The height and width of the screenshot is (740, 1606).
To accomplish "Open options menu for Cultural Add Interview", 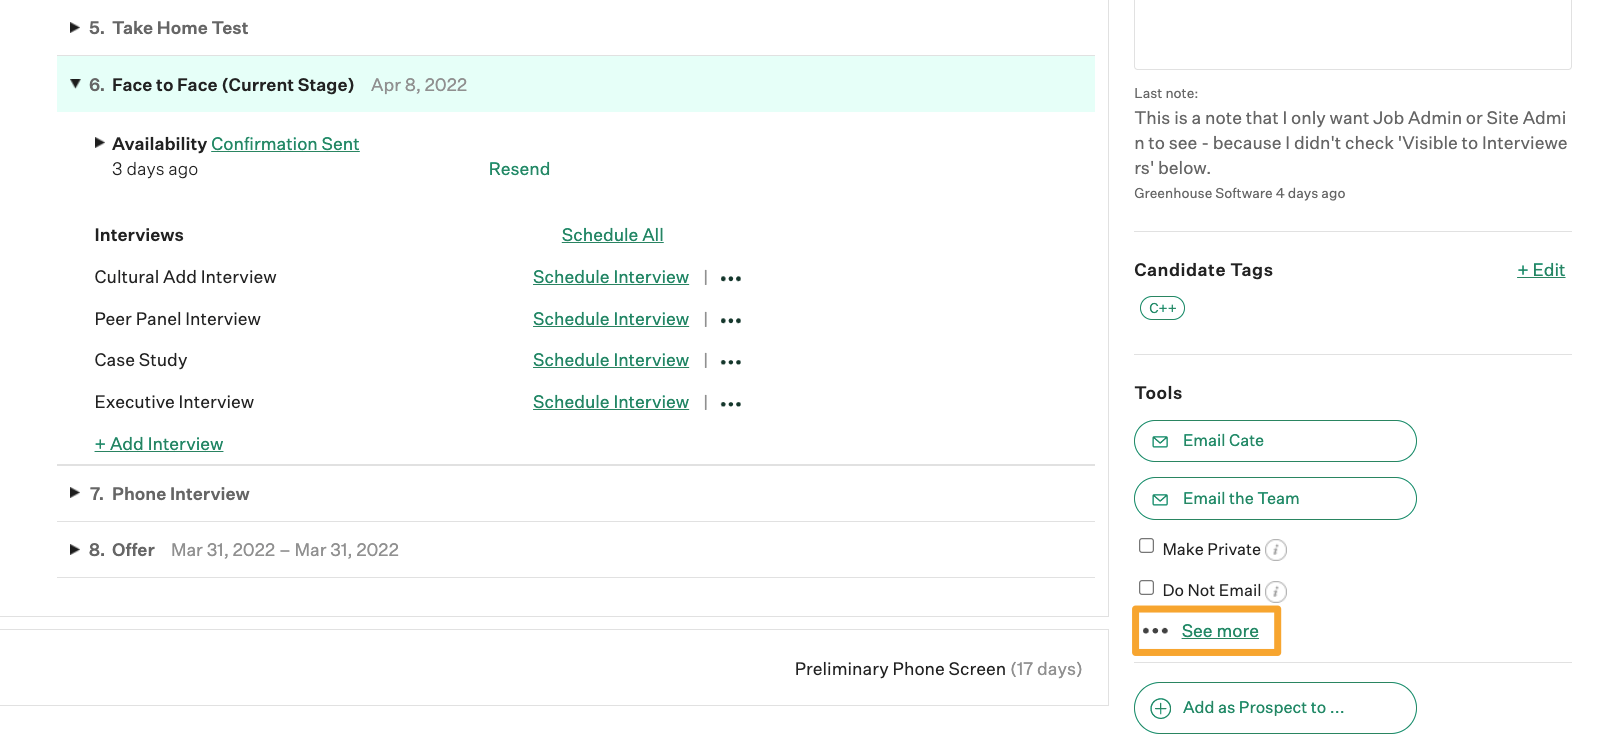I will [731, 279].
